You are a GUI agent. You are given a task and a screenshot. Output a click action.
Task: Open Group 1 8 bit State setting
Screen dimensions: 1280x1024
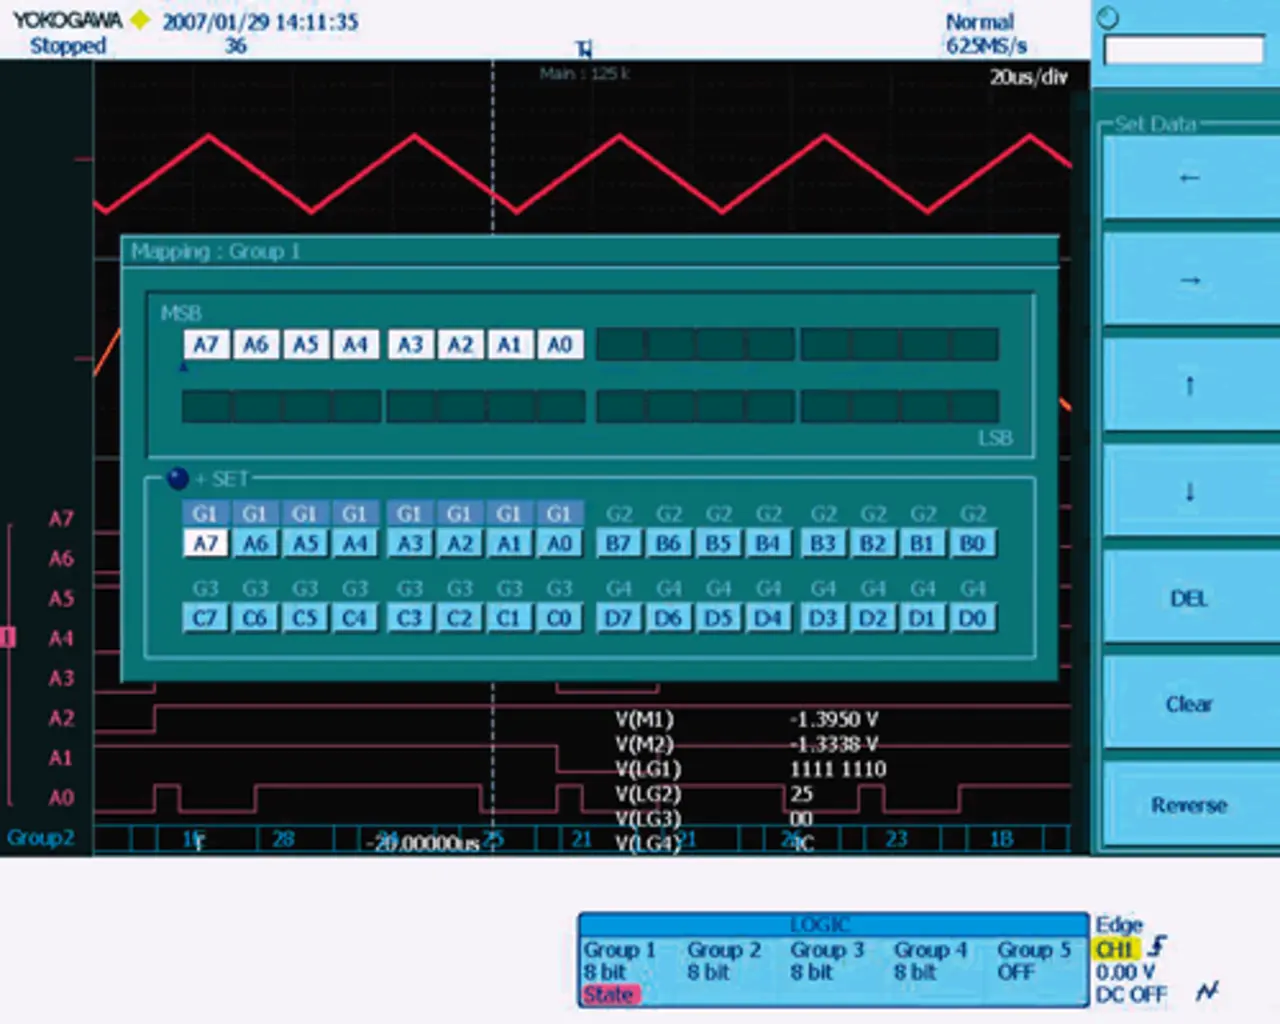tap(620, 971)
